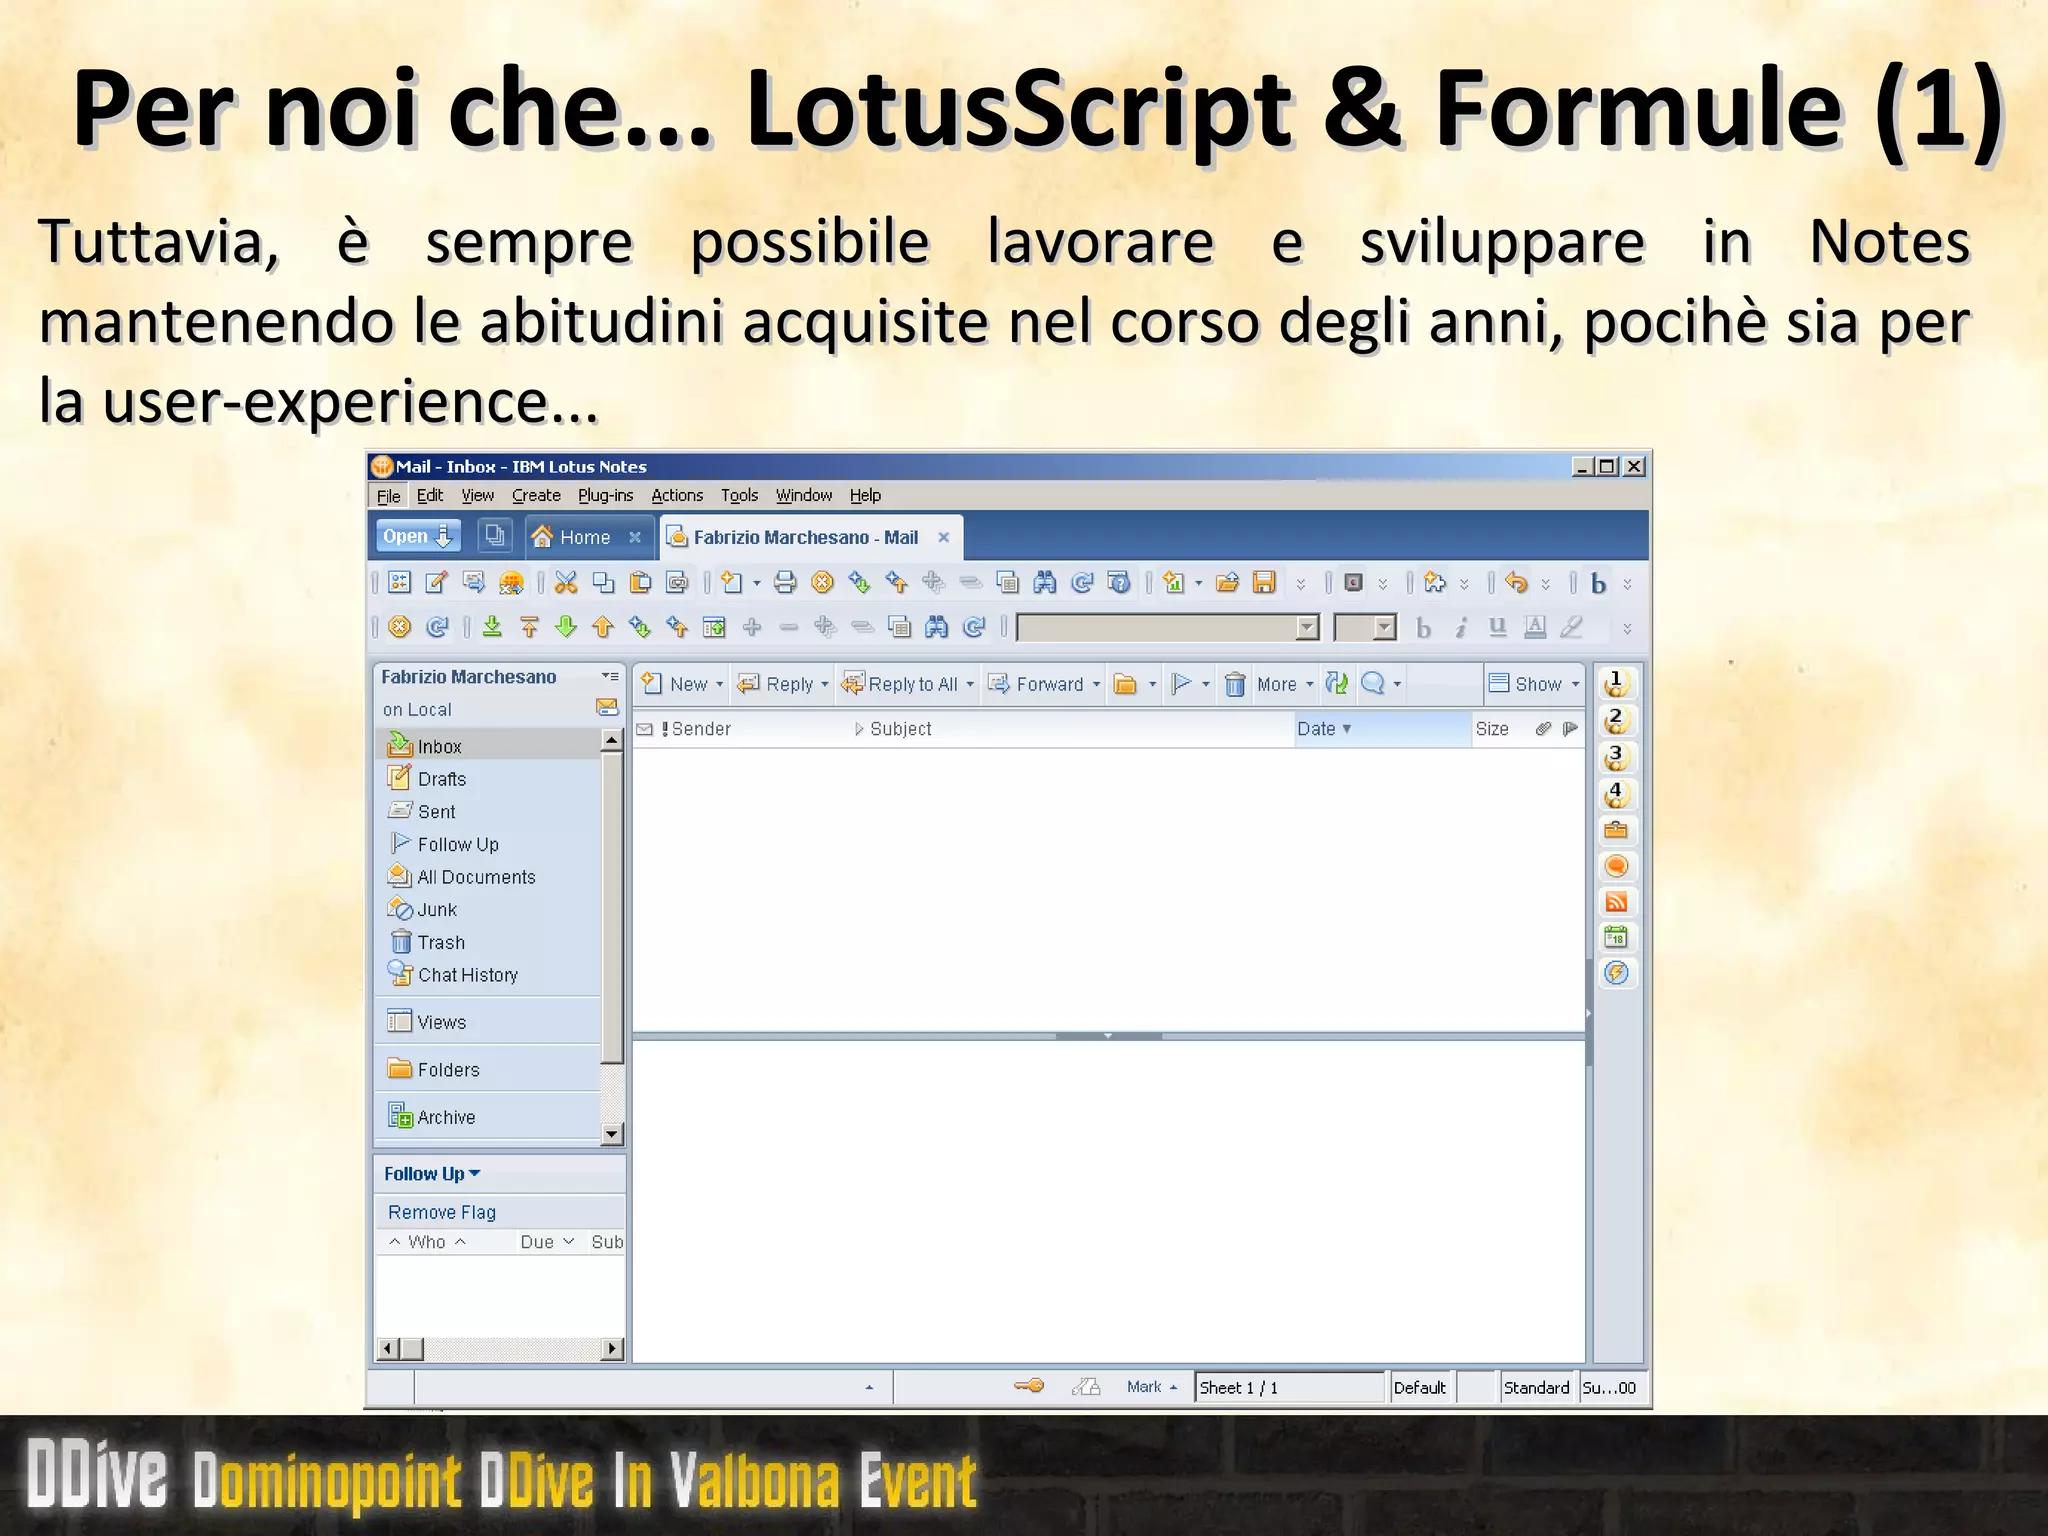
Task: Click the chat bubble icon in action bar
Action: click(1373, 684)
